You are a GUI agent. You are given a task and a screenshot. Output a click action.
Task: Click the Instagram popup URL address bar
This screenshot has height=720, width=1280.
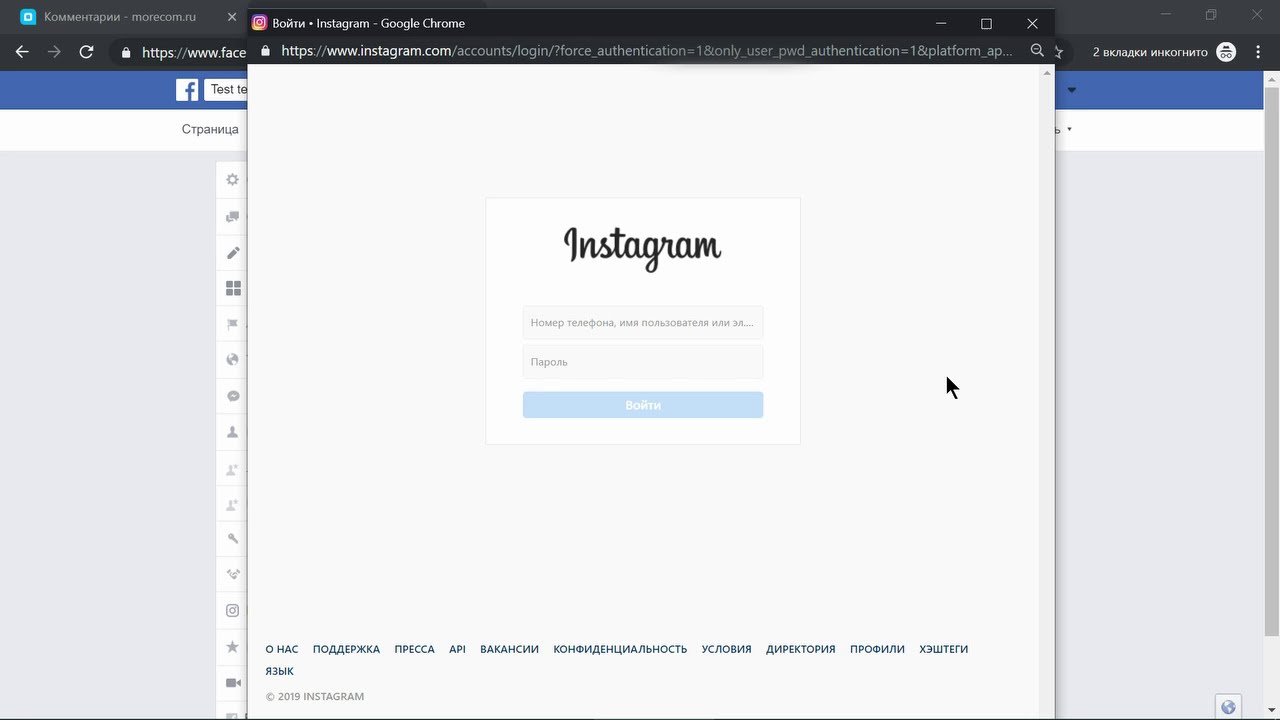pos(647,51)
